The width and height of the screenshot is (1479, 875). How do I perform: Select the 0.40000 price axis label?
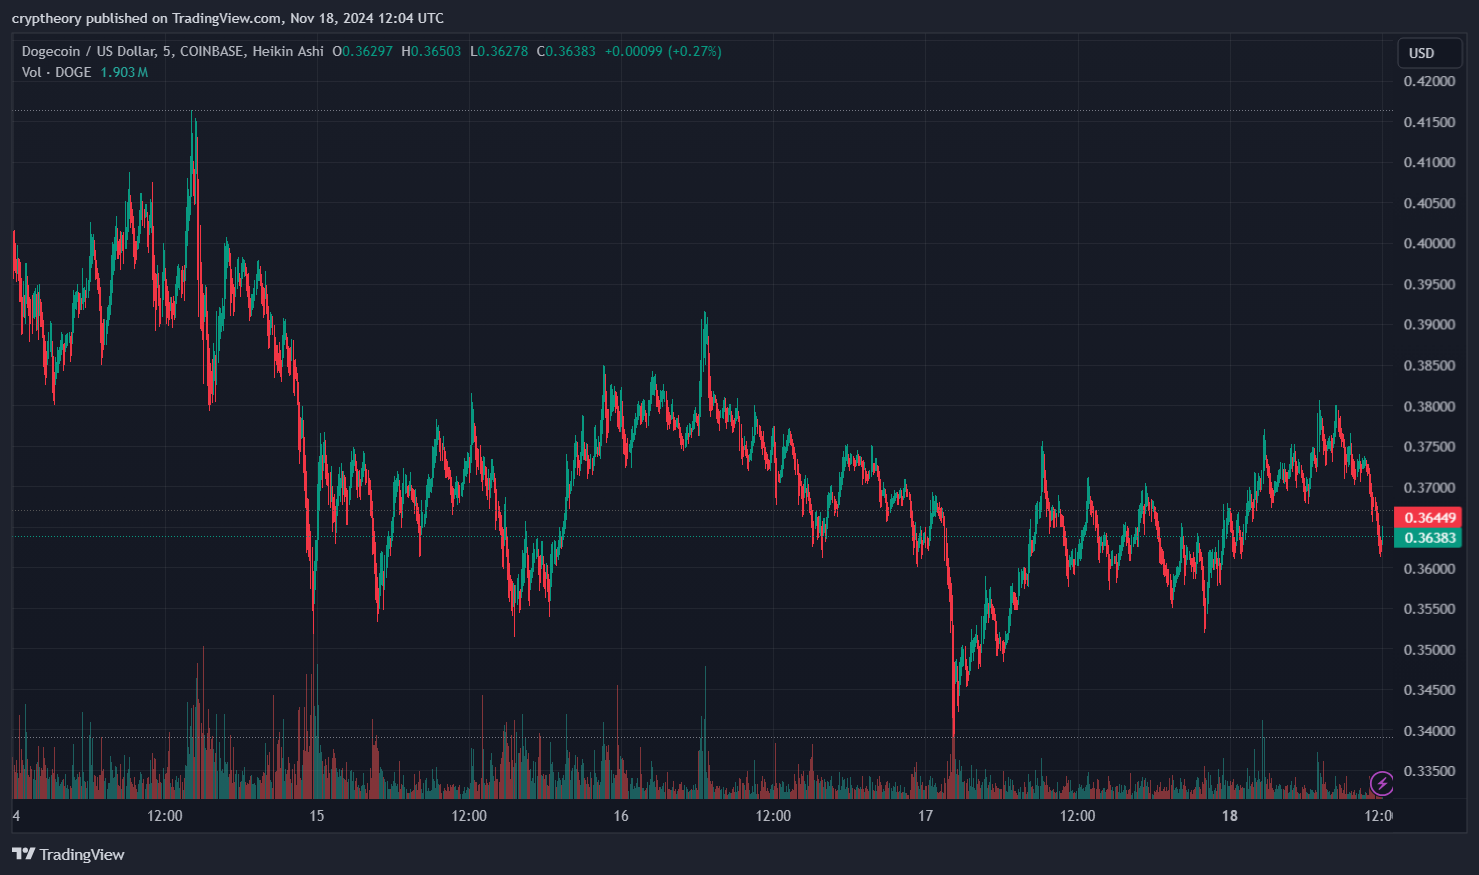pyautogui.click(x=1429, y=243)
